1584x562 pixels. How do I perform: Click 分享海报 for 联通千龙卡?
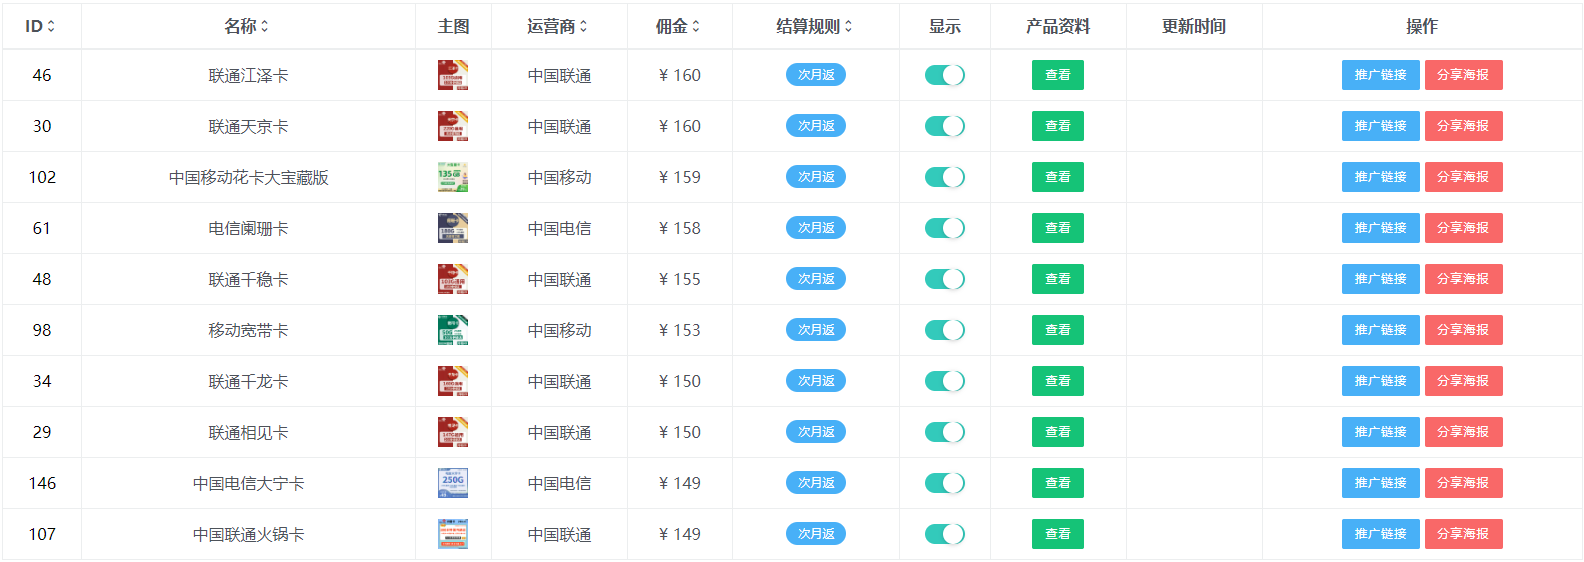(1463, 381)
